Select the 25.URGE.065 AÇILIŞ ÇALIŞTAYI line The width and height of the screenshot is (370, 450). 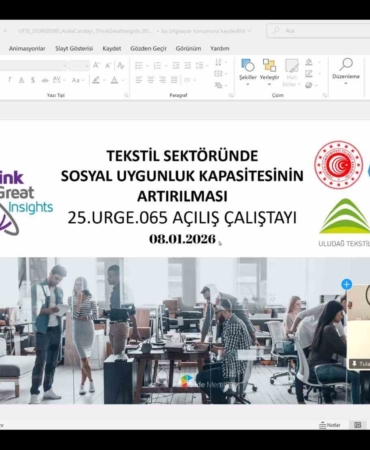point(182,218)
